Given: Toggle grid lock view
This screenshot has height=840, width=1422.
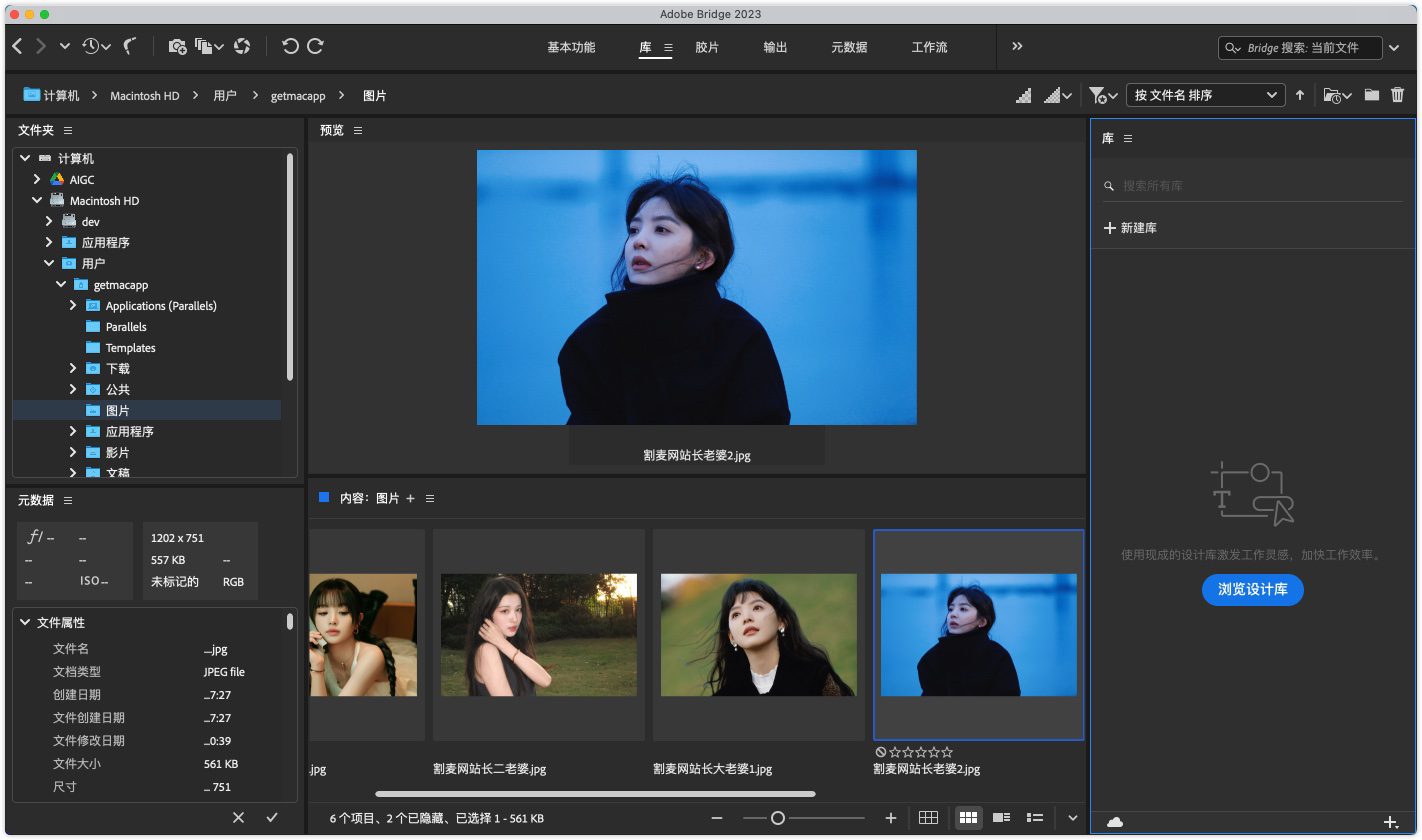Looking at the screenshot, I should click(928, 818).
